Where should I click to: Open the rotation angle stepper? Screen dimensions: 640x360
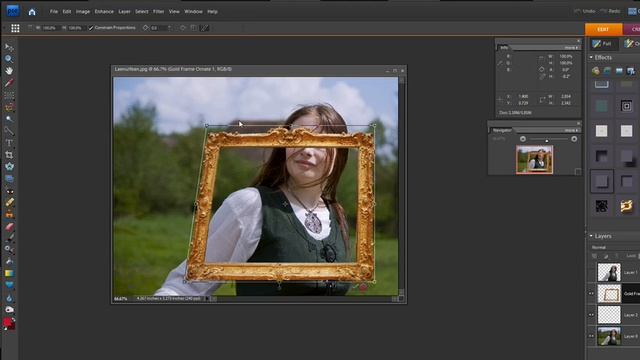coord(170,28)
